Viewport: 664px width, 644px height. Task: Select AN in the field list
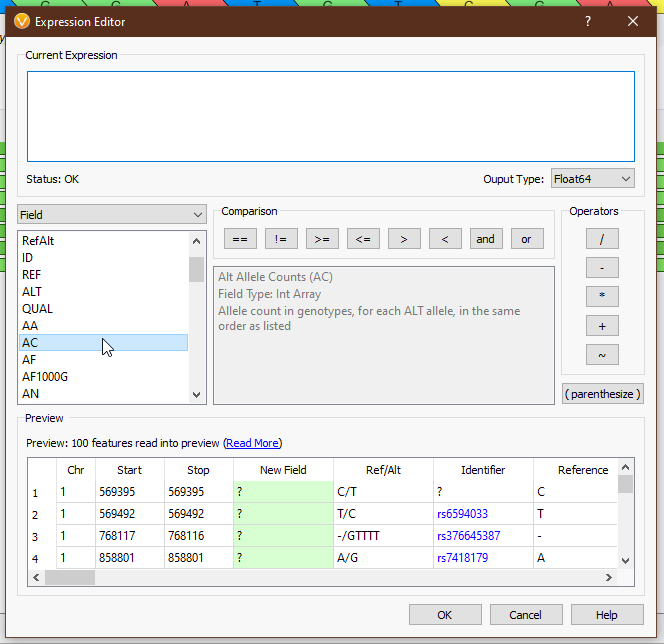(103, 393)
